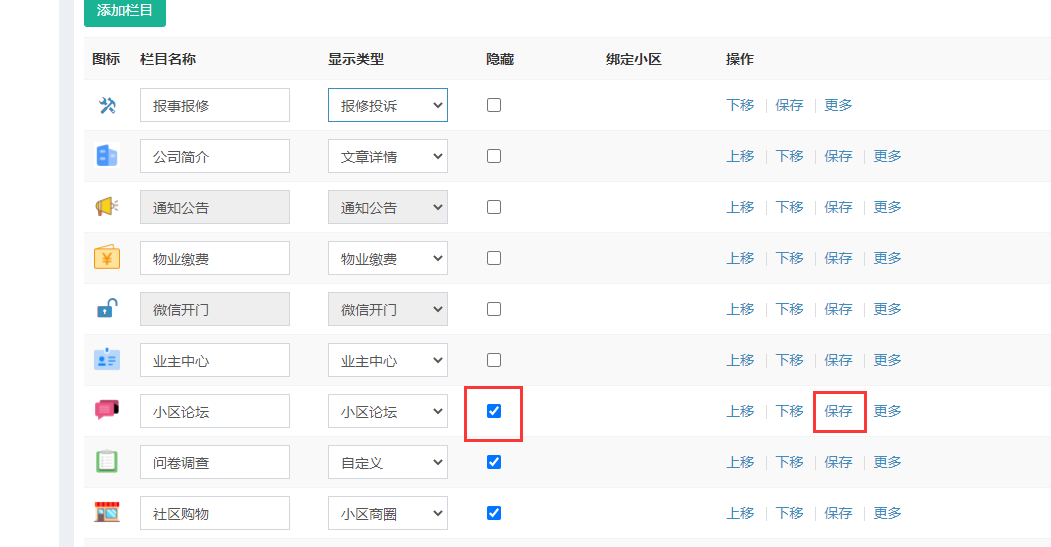Click the blue building icon for 公司简介

click(x=107, y=156)
